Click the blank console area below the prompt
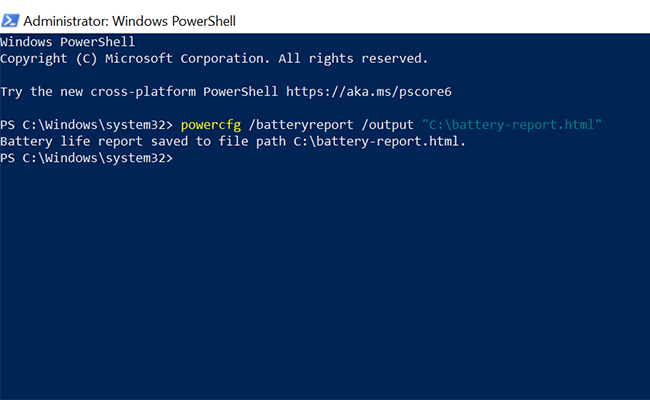 pyautogui.click(x=325, y=282)
